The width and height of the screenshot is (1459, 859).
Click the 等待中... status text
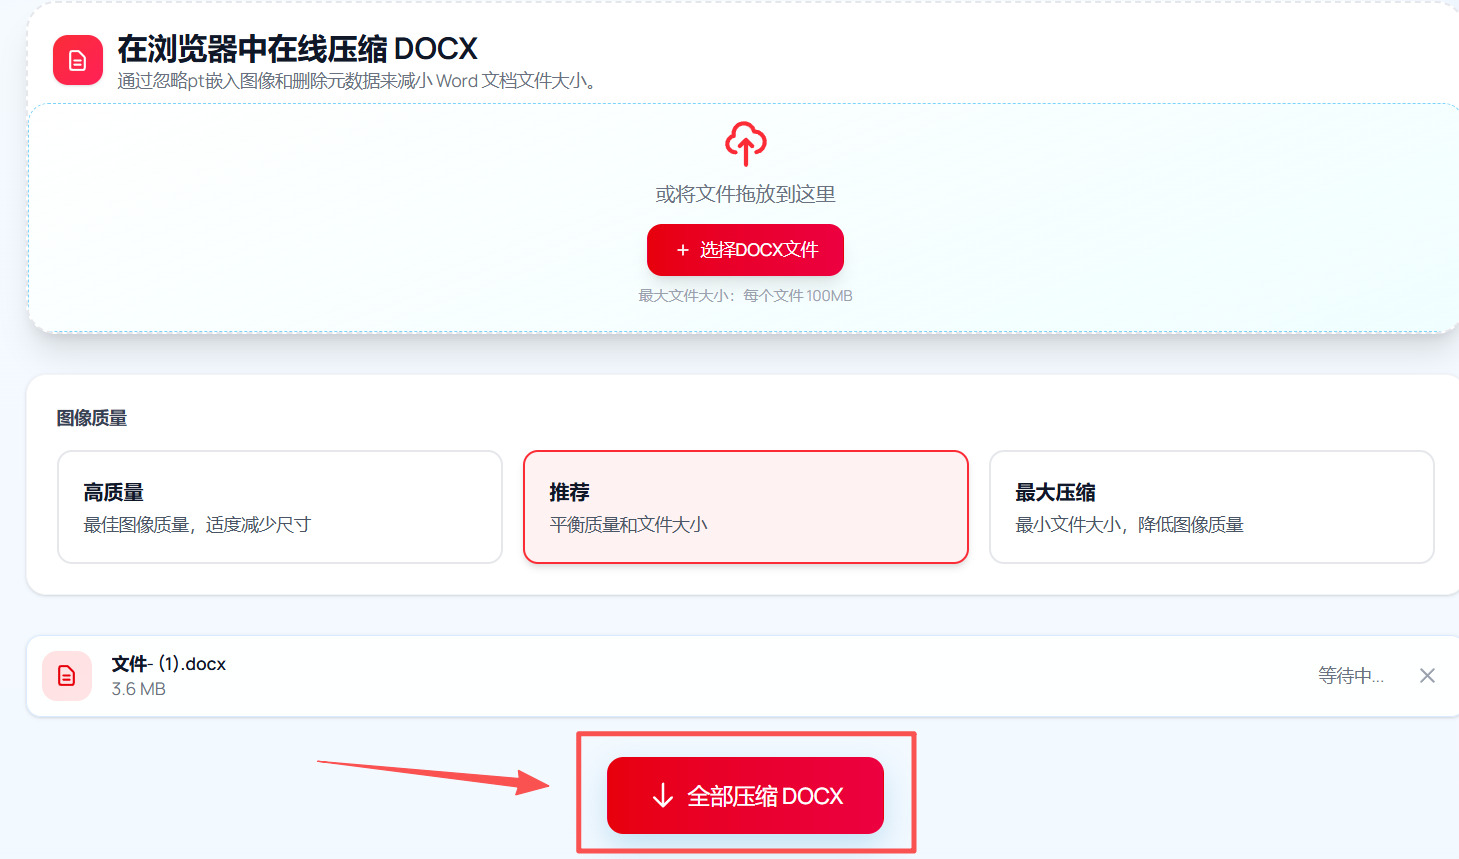(x=1351, y=676)
